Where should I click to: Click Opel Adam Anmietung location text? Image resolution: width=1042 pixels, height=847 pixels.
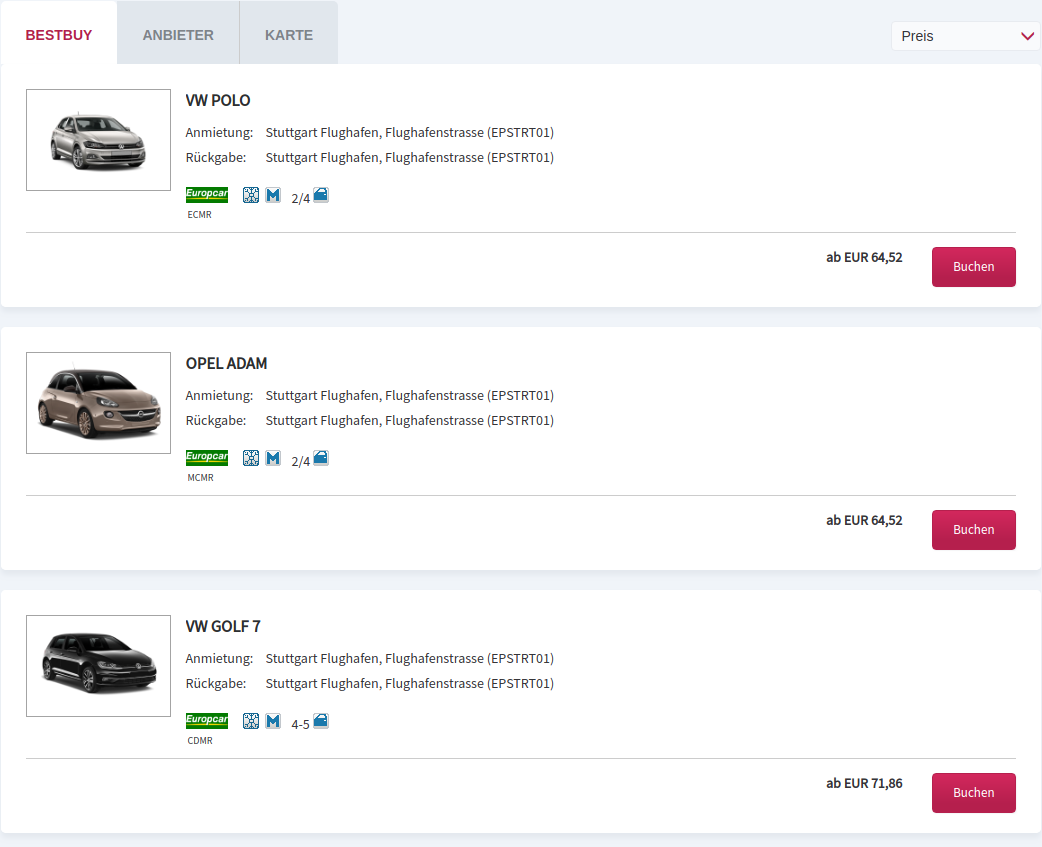pos(409,396)
